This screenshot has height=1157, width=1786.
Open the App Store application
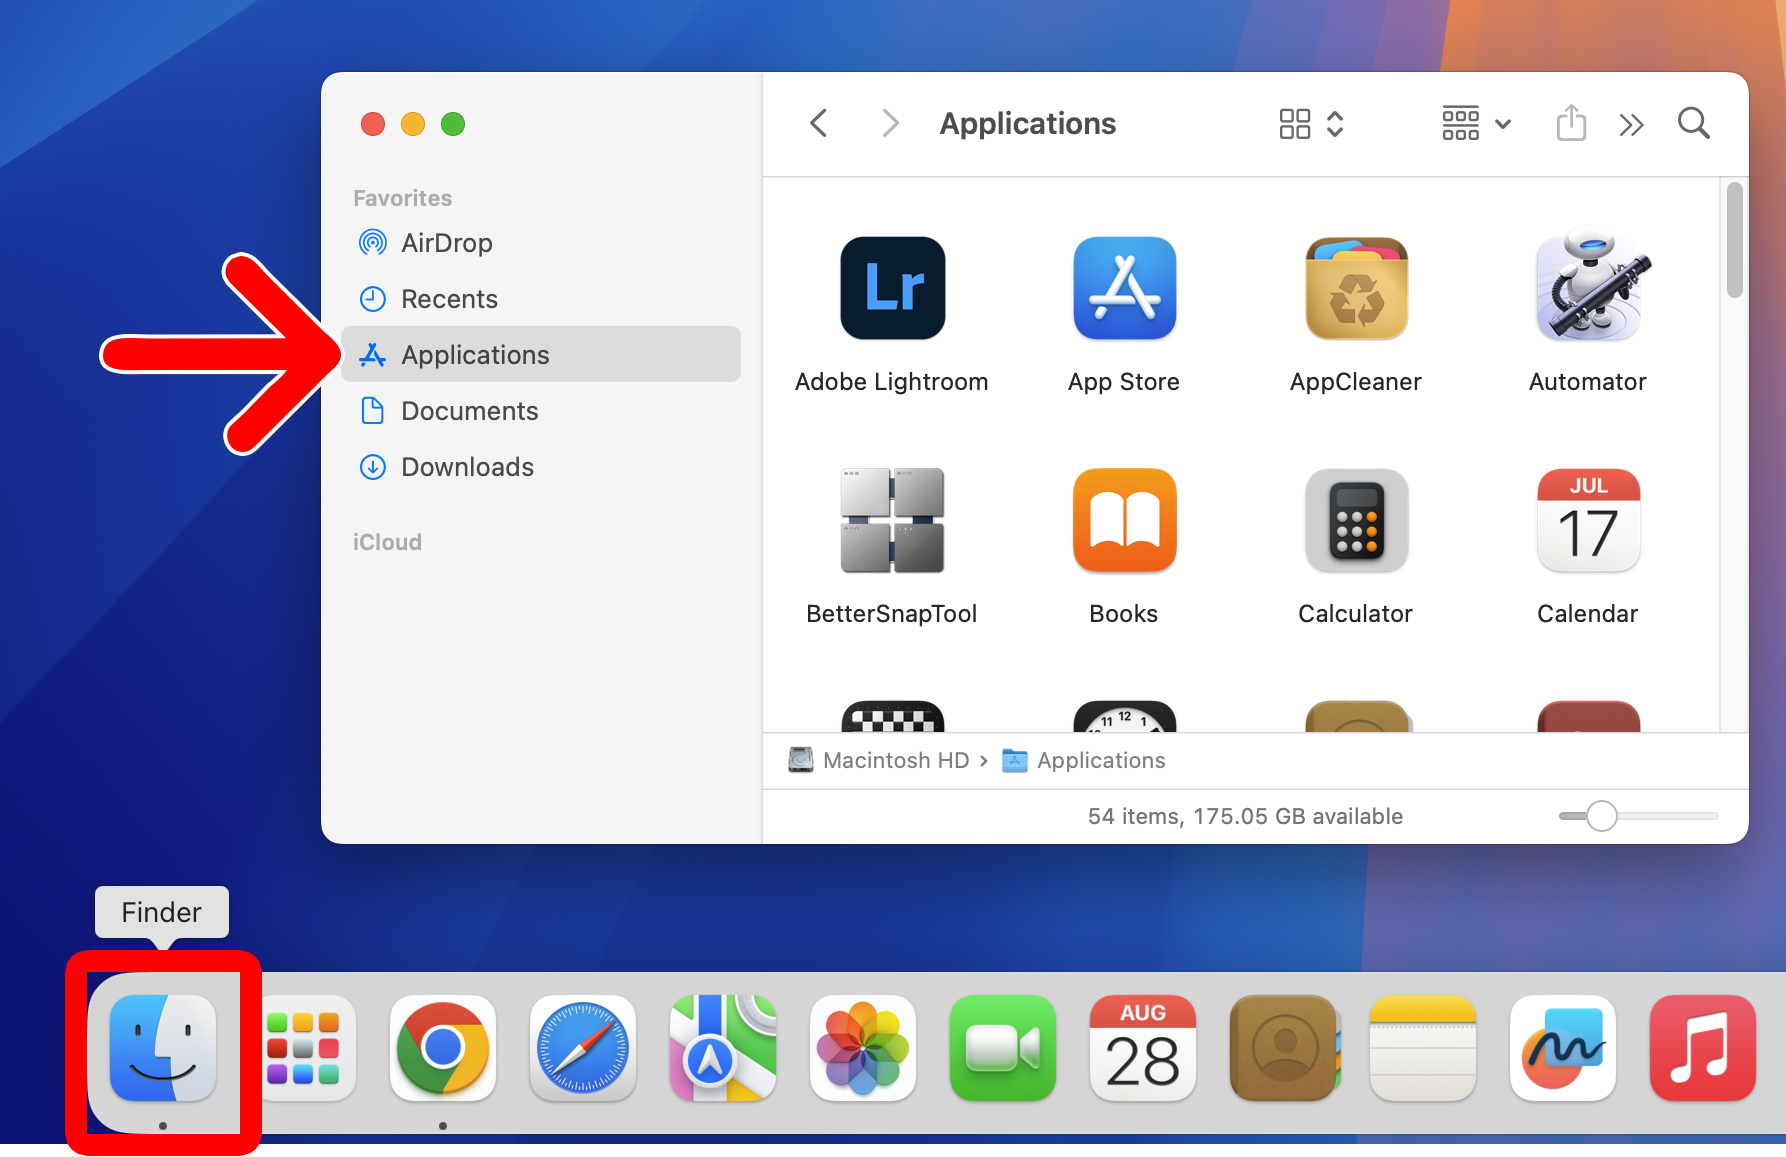[x=1124, y=289]
